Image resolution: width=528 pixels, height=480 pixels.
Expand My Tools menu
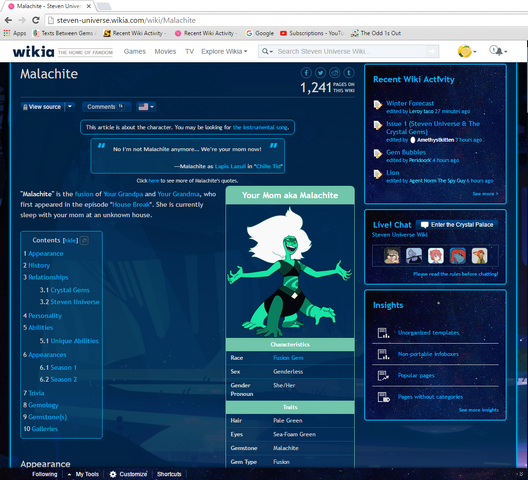point(84,474)
